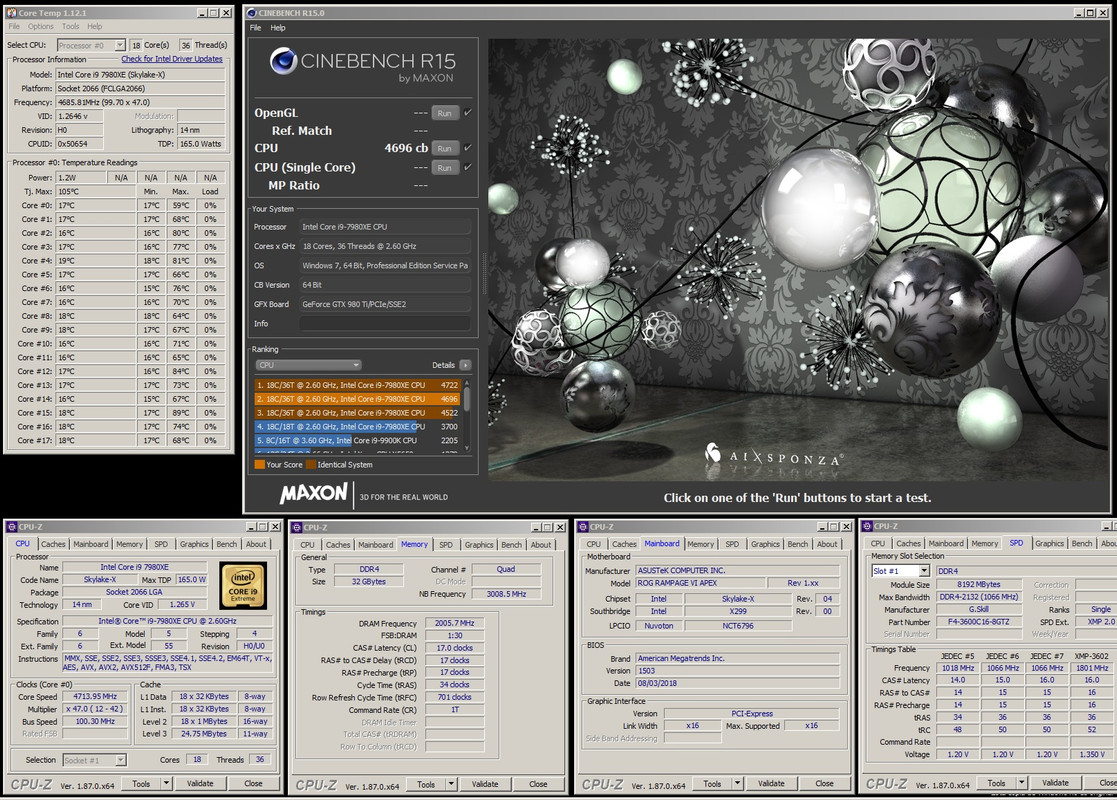Open About tab in CPU-Z Mainboard window
The height and width of the screenshot is (800, 1117).
[827, 544]
